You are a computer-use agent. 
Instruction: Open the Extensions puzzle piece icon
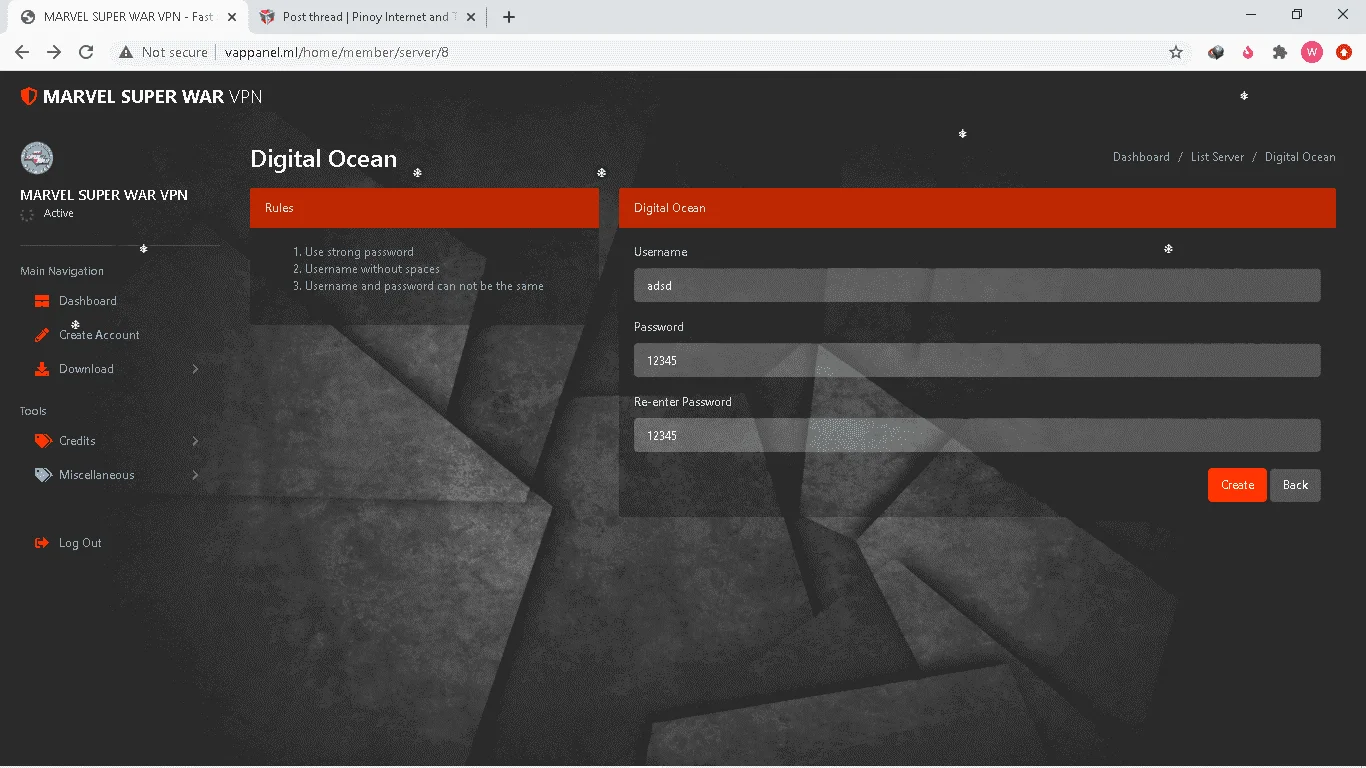(1280, 52)
